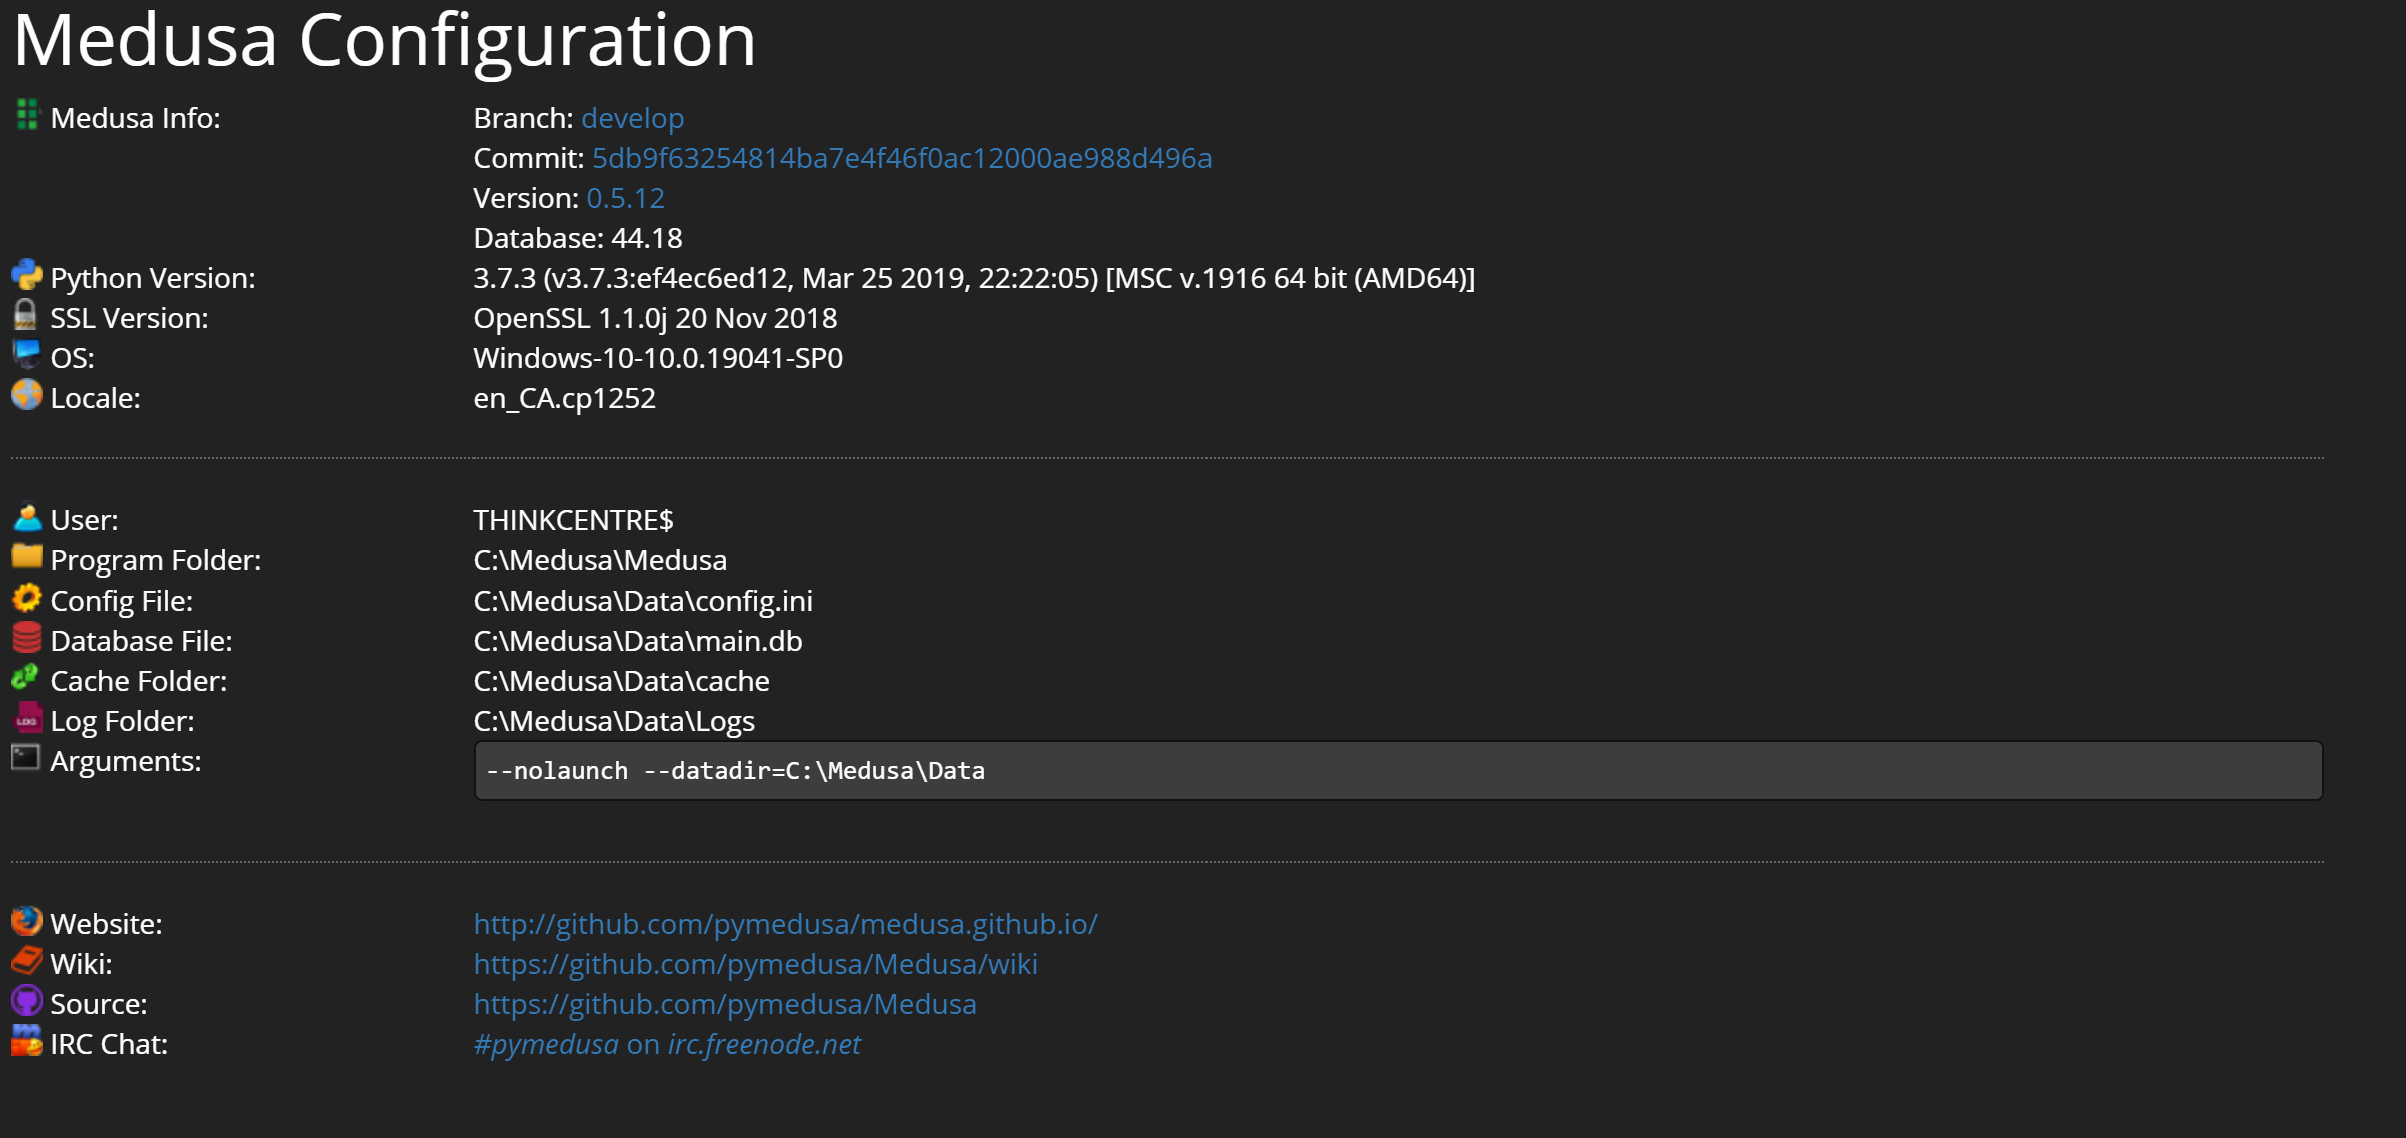Click the Locale globe icon
This screenshot has width=2406, height=1138.
[26, 397]
